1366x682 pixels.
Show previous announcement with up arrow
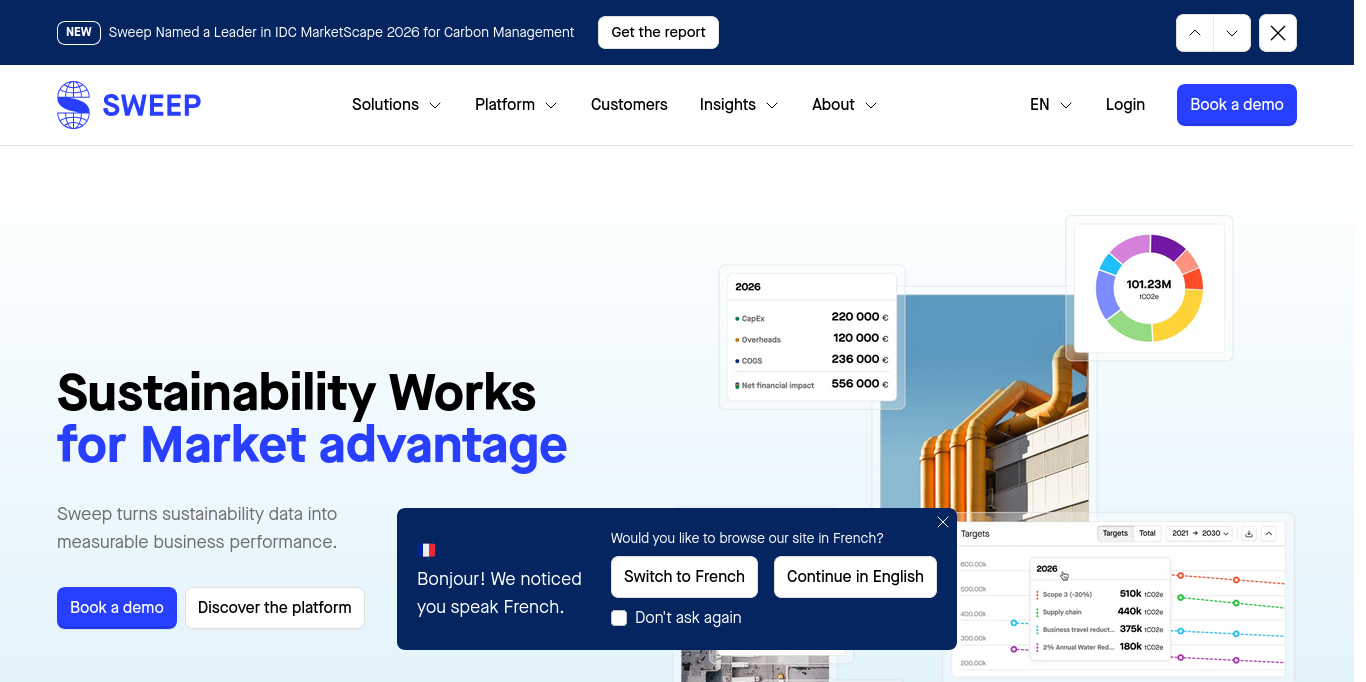point(1195,33)
